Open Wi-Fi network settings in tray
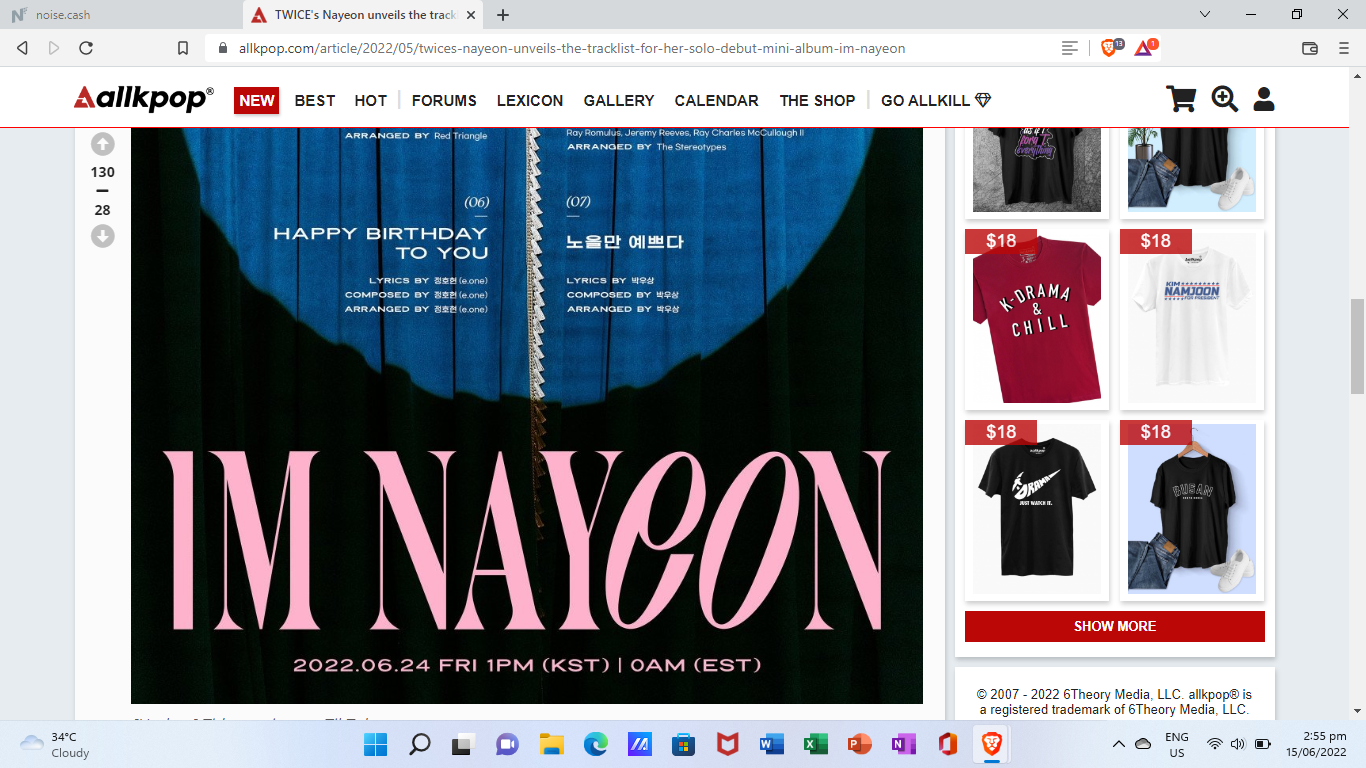The width and height of the screenshot is (1366, 768). point(1215,744)
